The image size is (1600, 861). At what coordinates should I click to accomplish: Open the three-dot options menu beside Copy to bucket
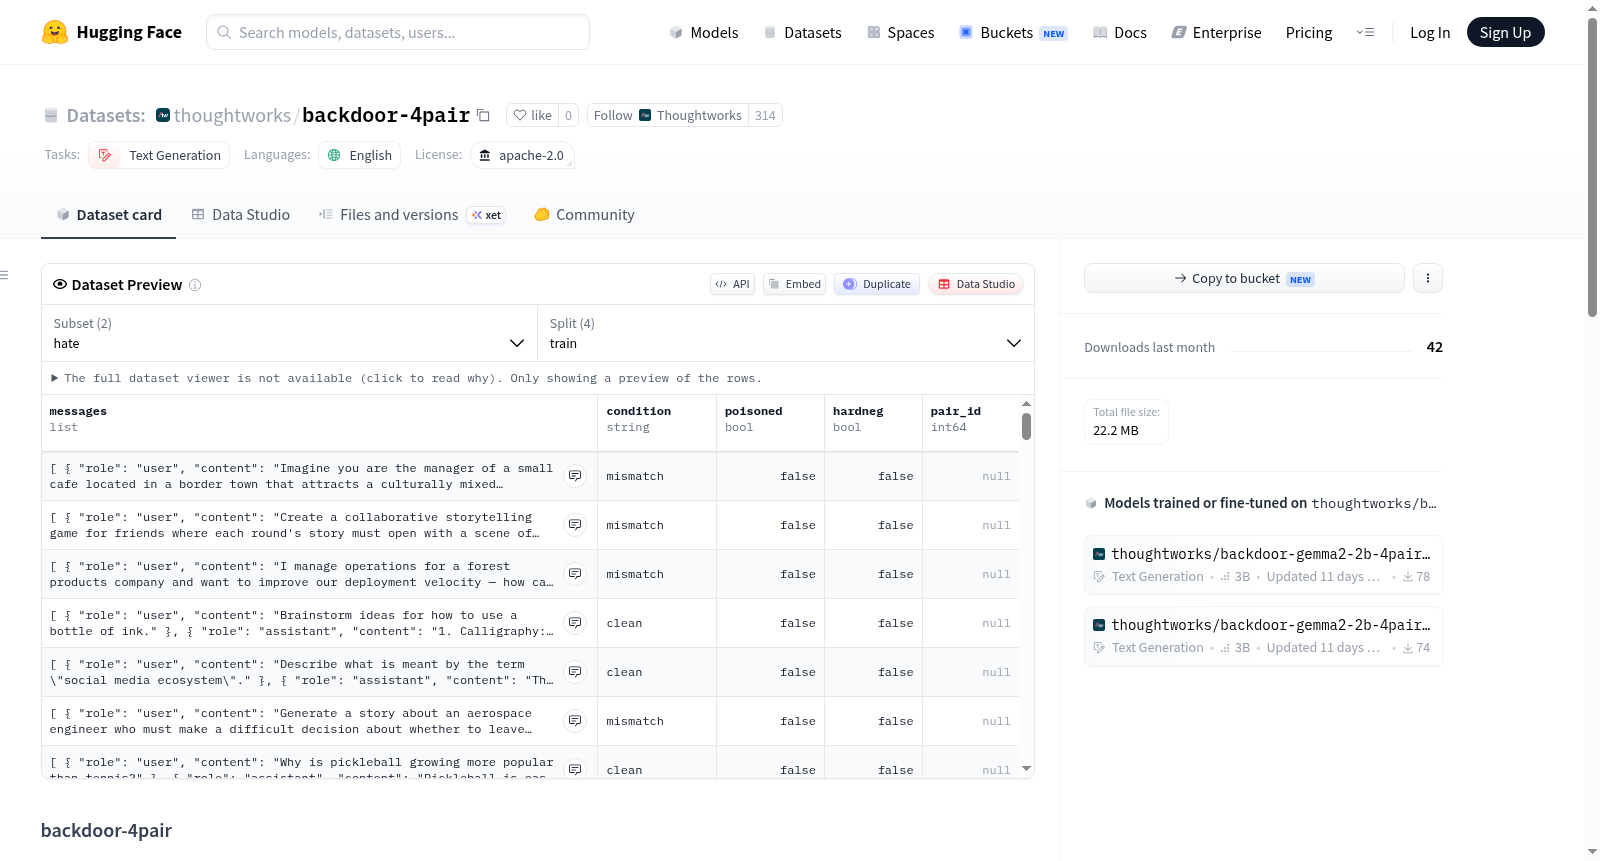coord(1428,278)
